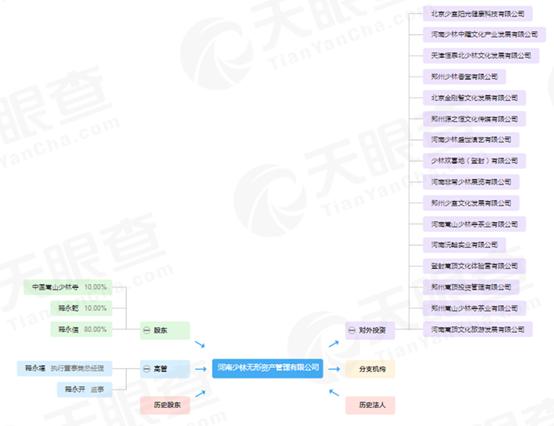Open 河南少林盛世演艺有限公司
The image size is (554, 426).
pyautogui.click(x=471, y=140)
